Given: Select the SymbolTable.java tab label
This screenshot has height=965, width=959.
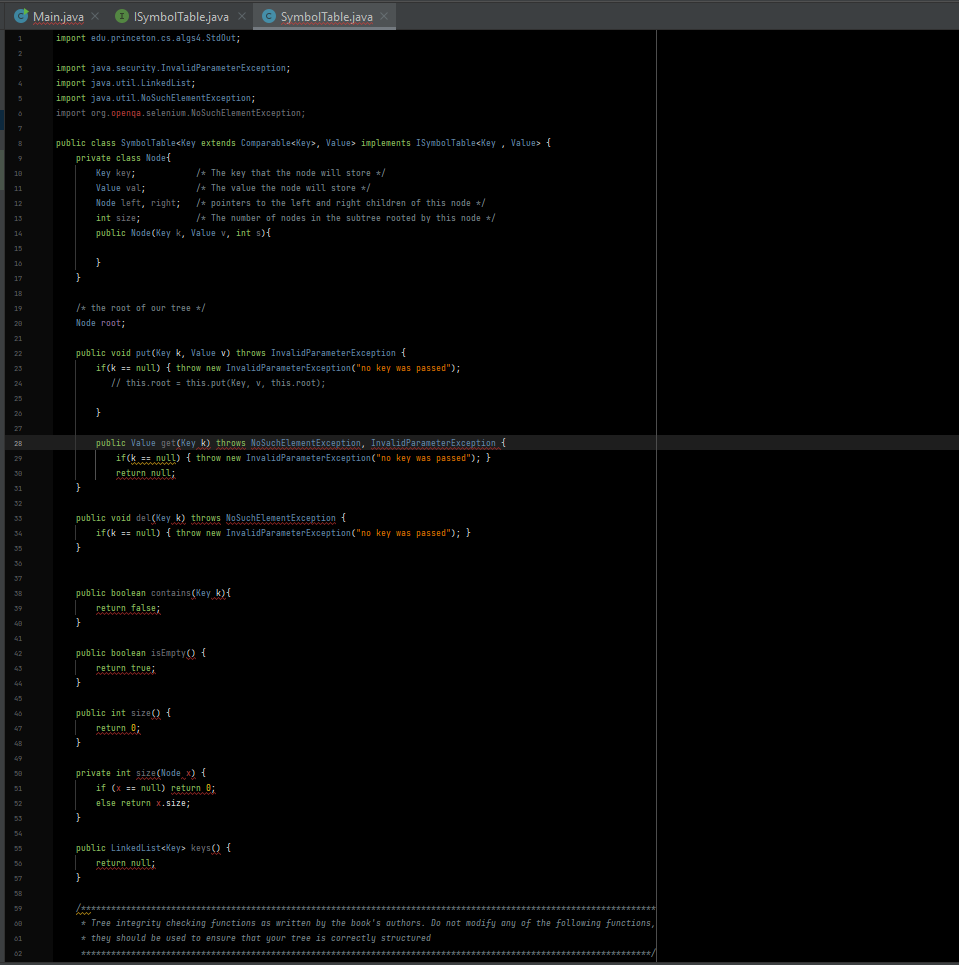Looking at the screenshot, I should point(326,17).
